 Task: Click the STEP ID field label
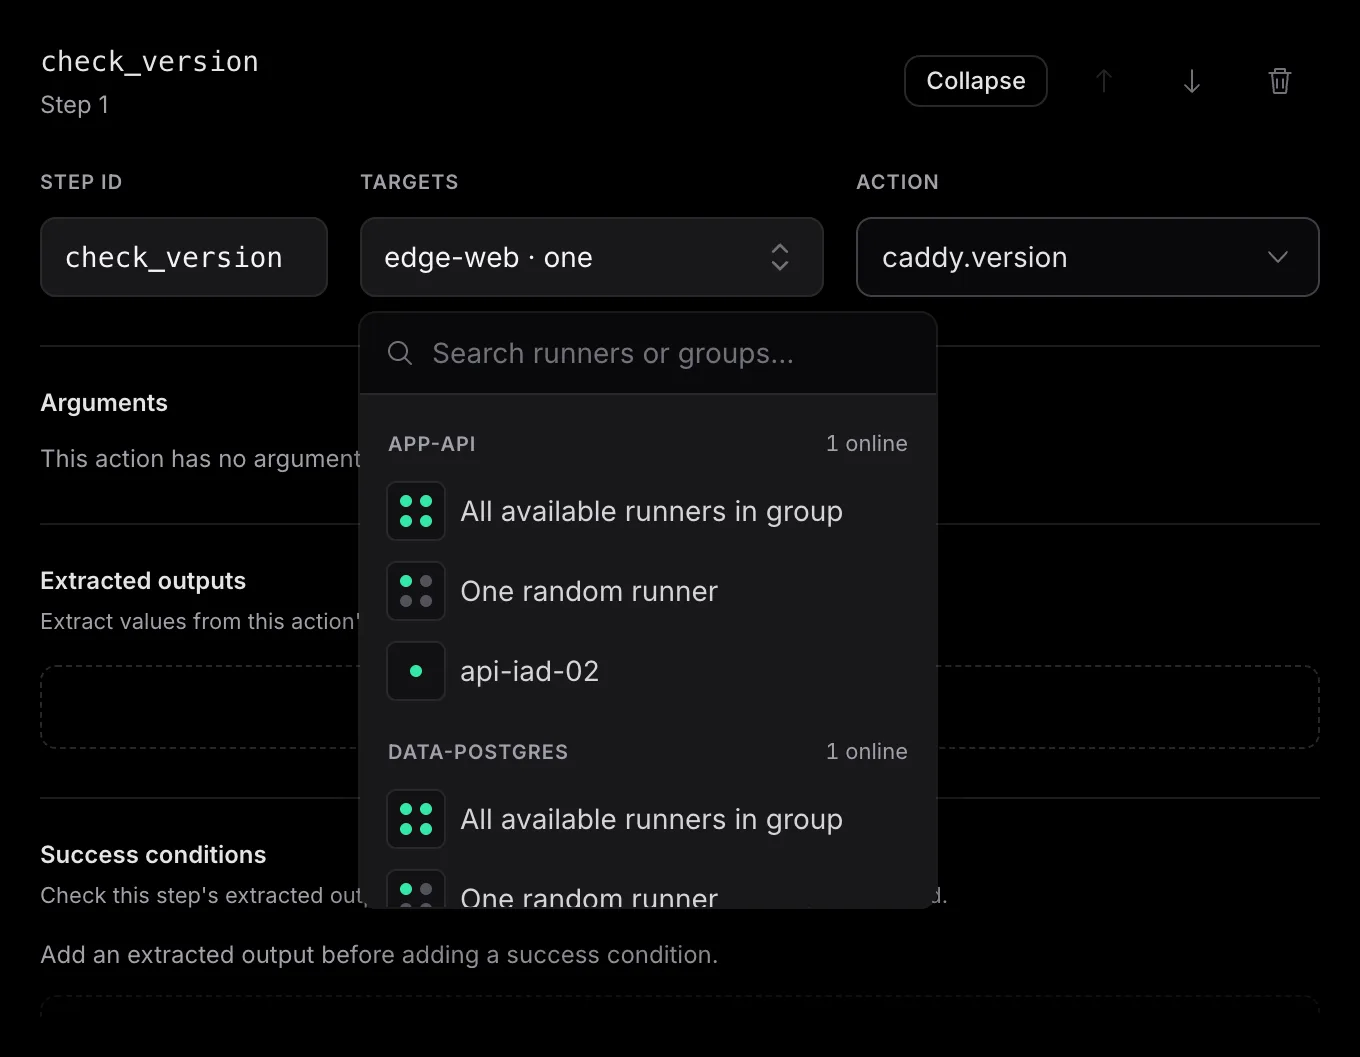(x=81, y=182)
